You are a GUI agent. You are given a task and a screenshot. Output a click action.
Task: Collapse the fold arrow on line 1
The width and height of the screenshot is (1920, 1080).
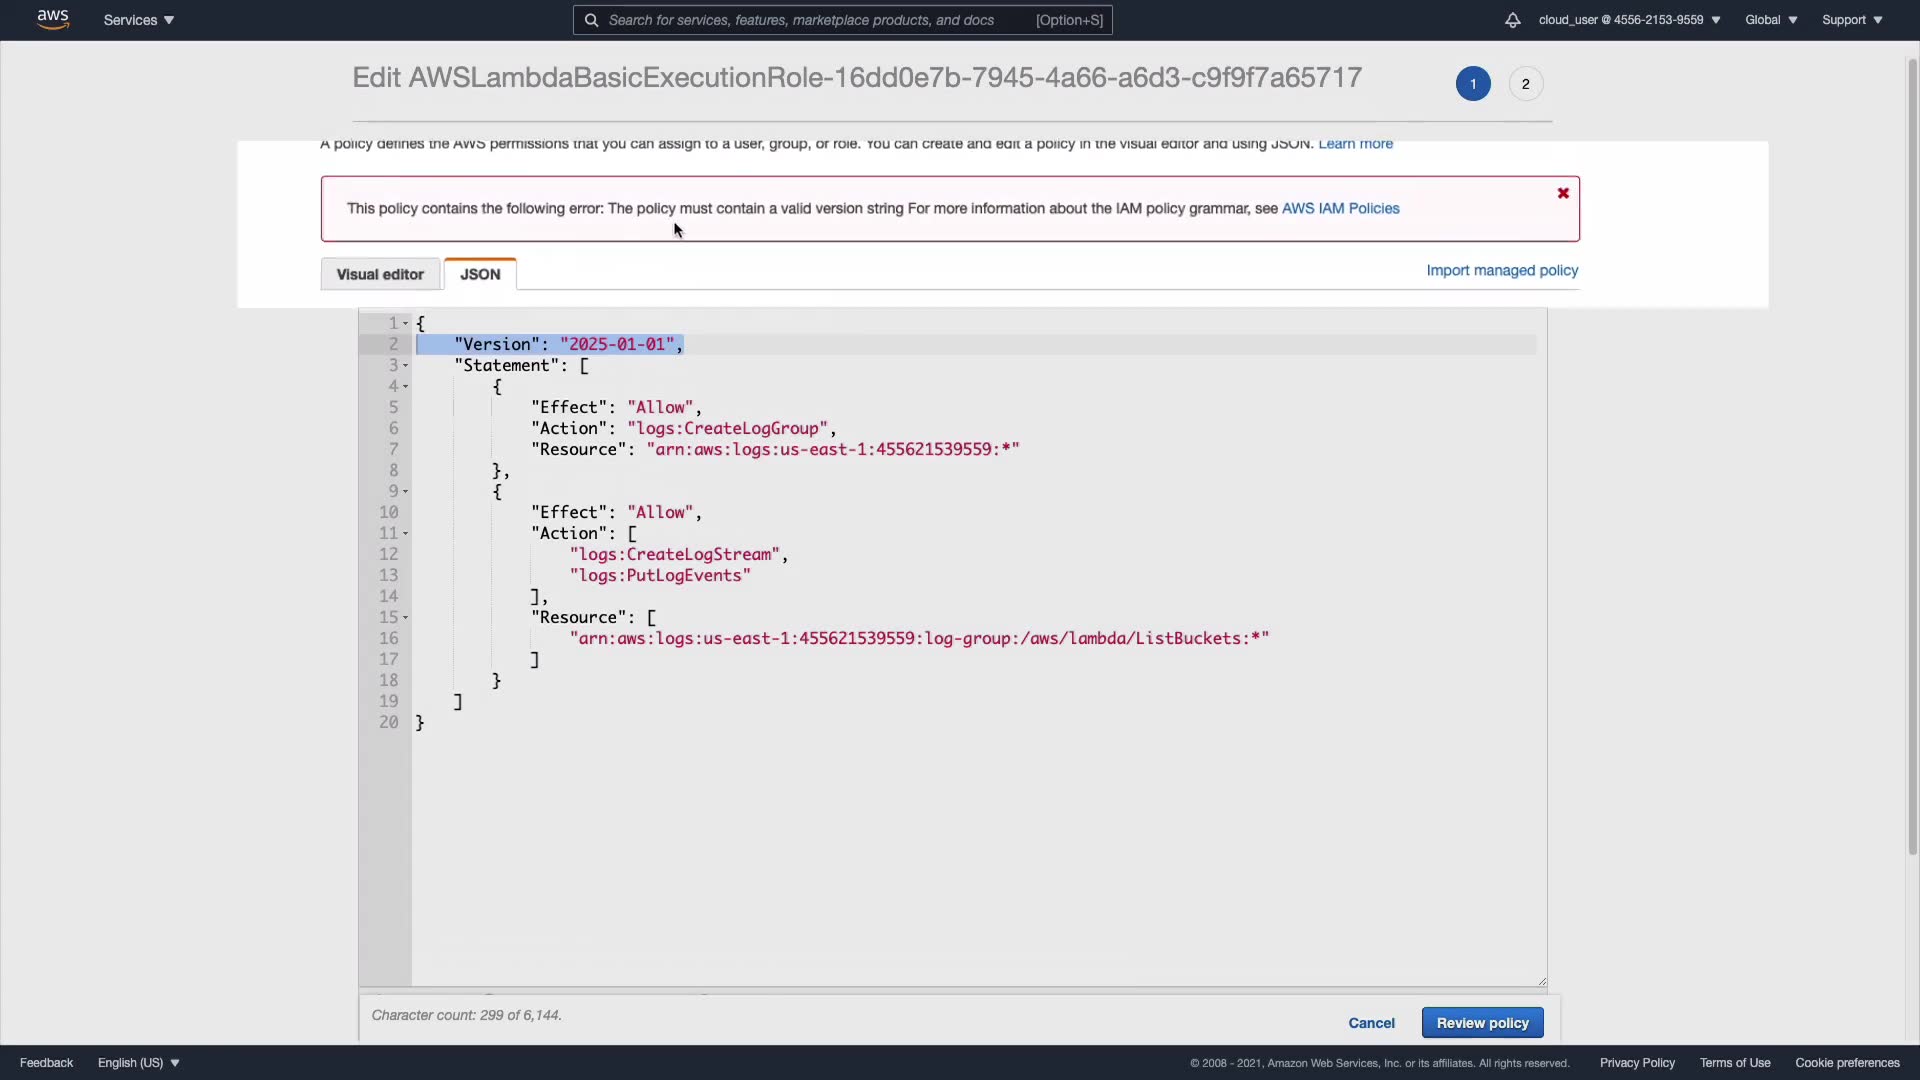(405, 323)
